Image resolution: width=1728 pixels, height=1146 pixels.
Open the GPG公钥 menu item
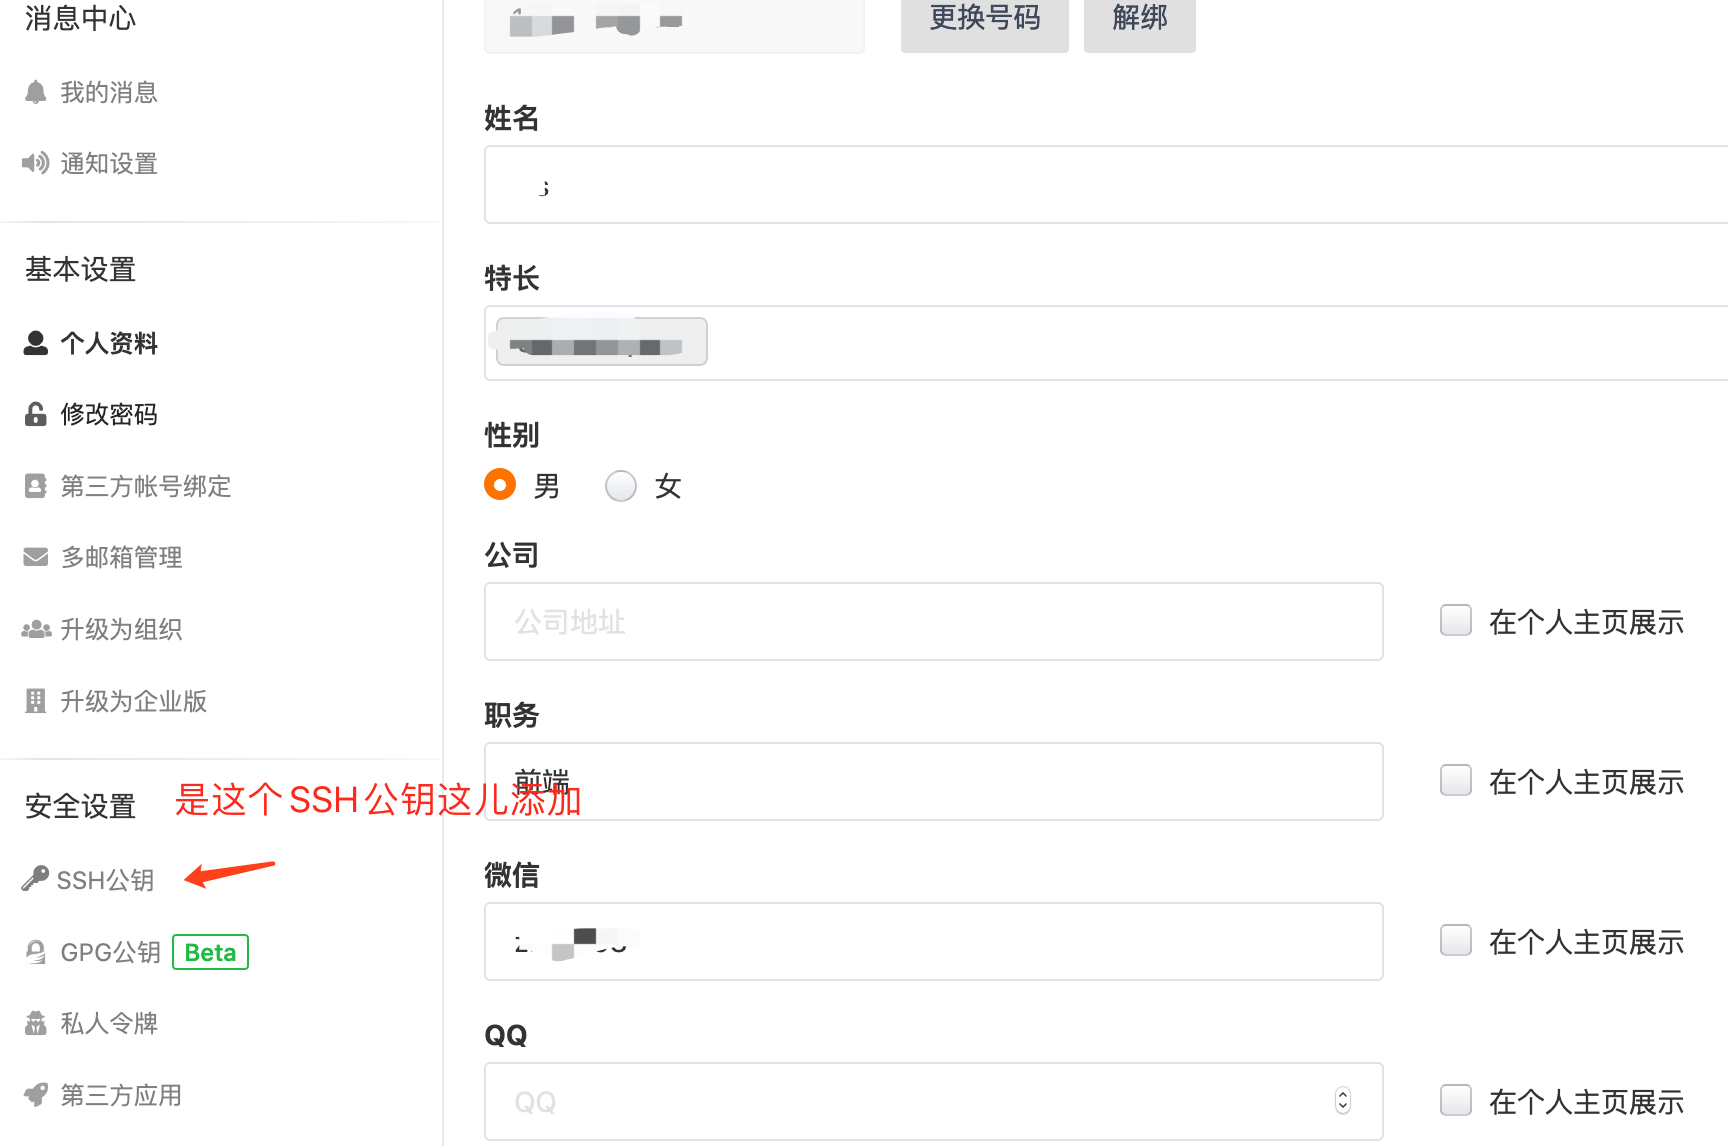point(110,952)
